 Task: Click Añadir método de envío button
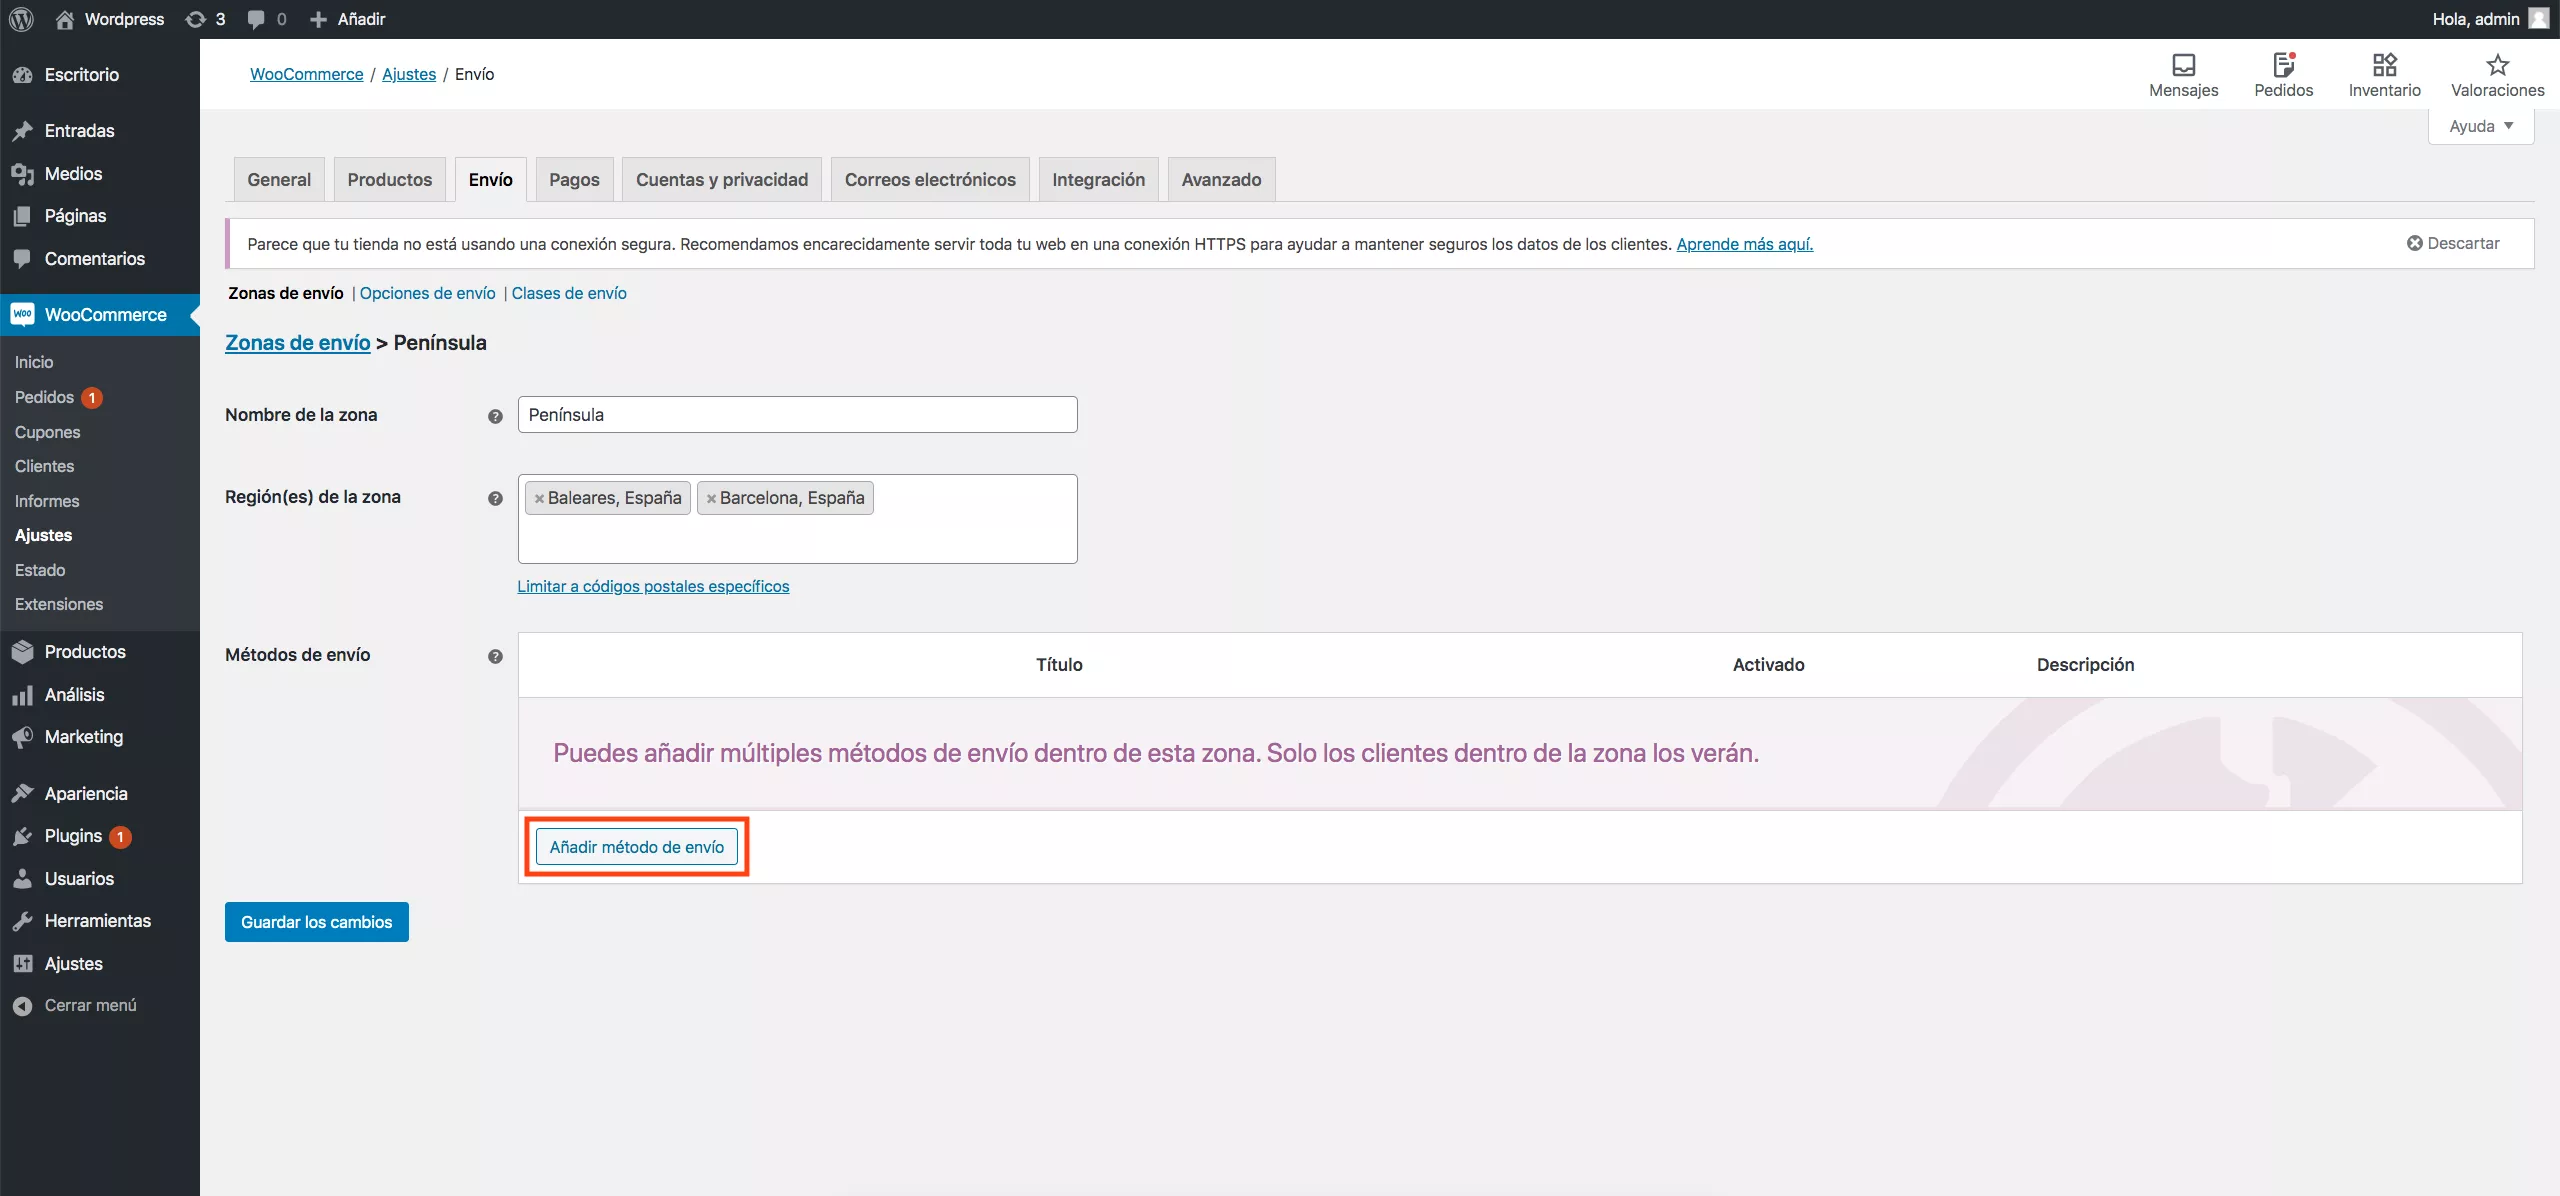pyautogui.click(x=637, y=847)
